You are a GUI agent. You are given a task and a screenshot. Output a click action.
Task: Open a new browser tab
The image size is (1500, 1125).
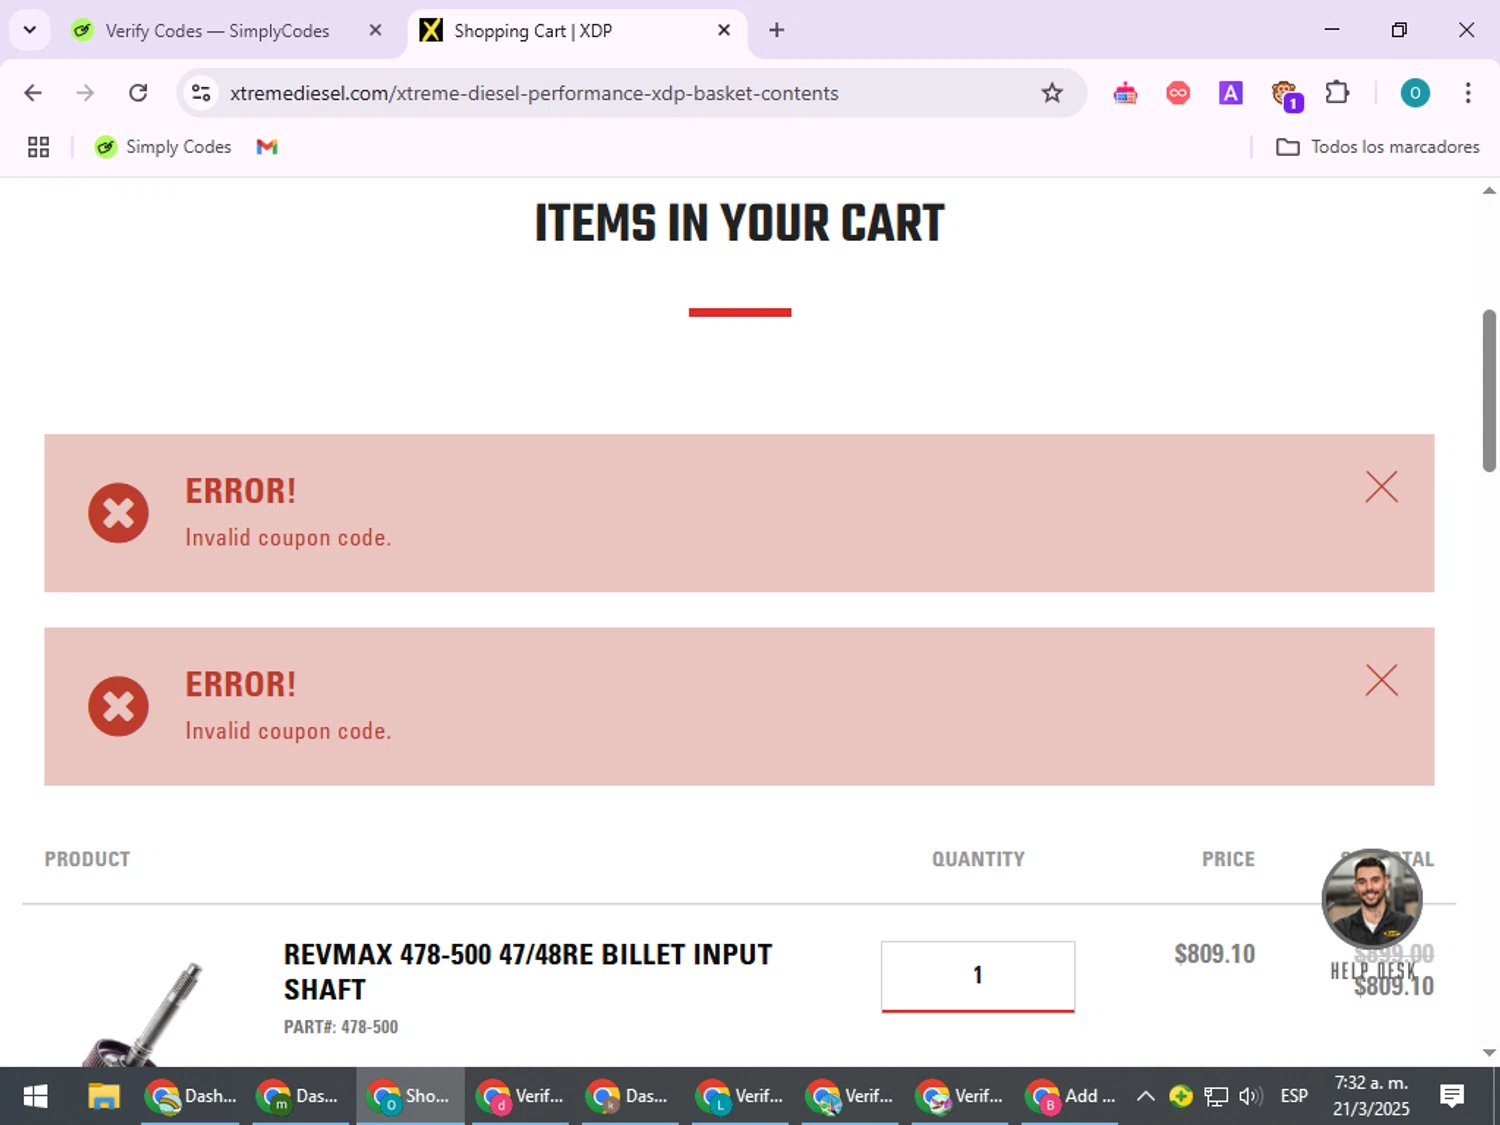tap(776, 30)
